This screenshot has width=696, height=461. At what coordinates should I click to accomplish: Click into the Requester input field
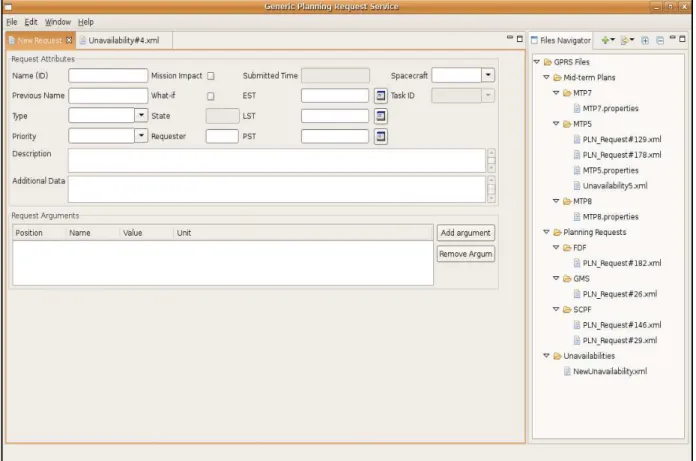pos(222,136)
